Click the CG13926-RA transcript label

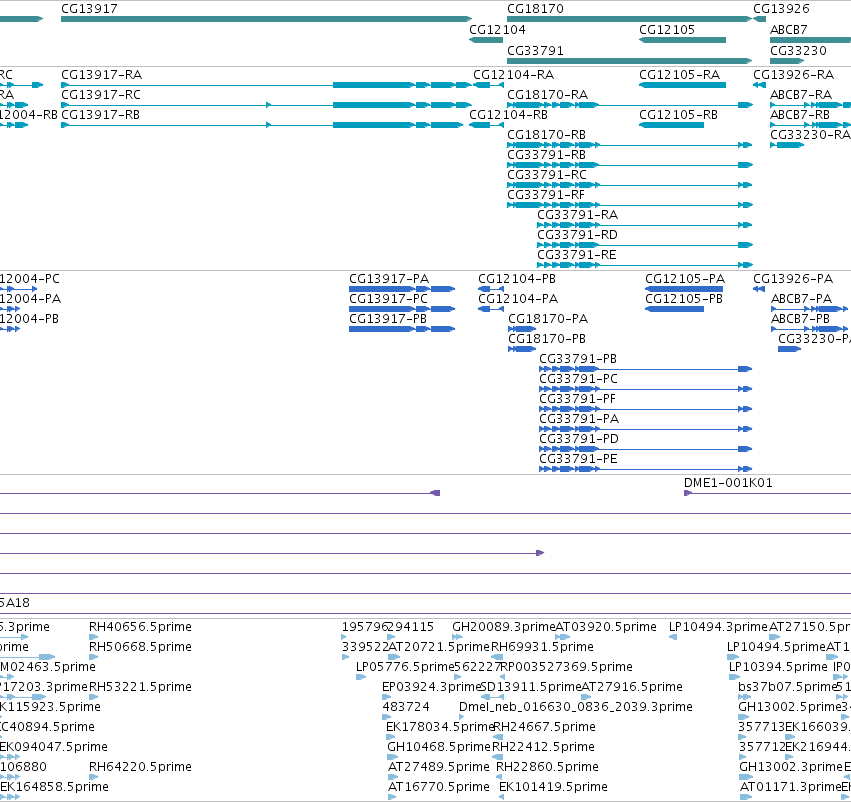coord(793,75)
